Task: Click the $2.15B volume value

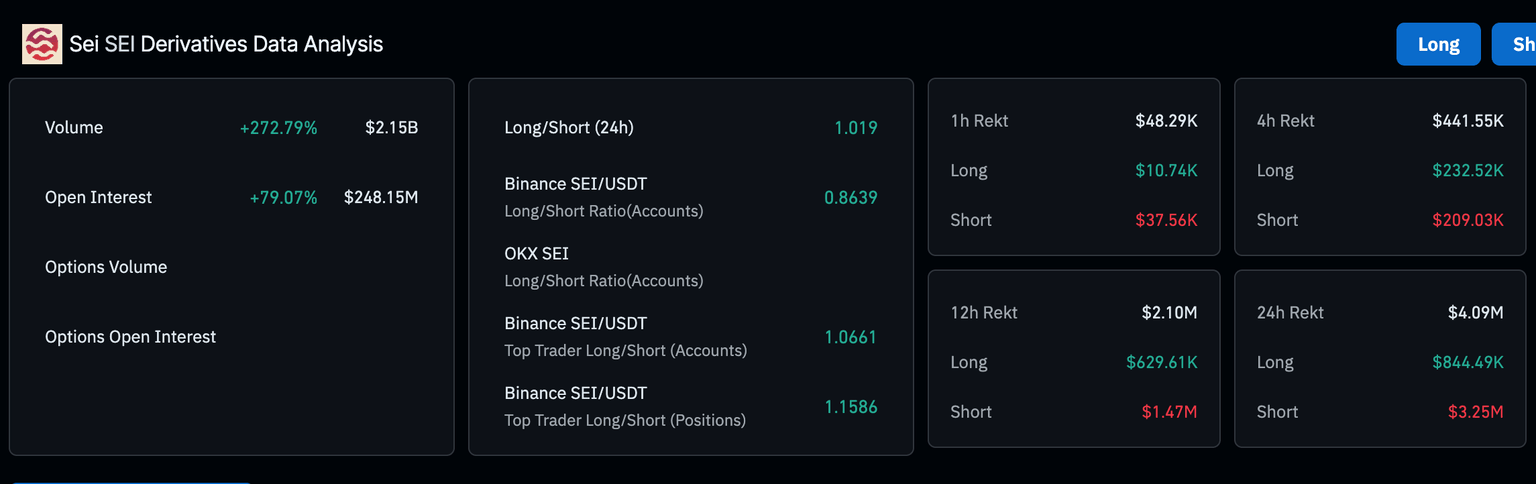Action: pyautogui.click(x=391, y=128)
